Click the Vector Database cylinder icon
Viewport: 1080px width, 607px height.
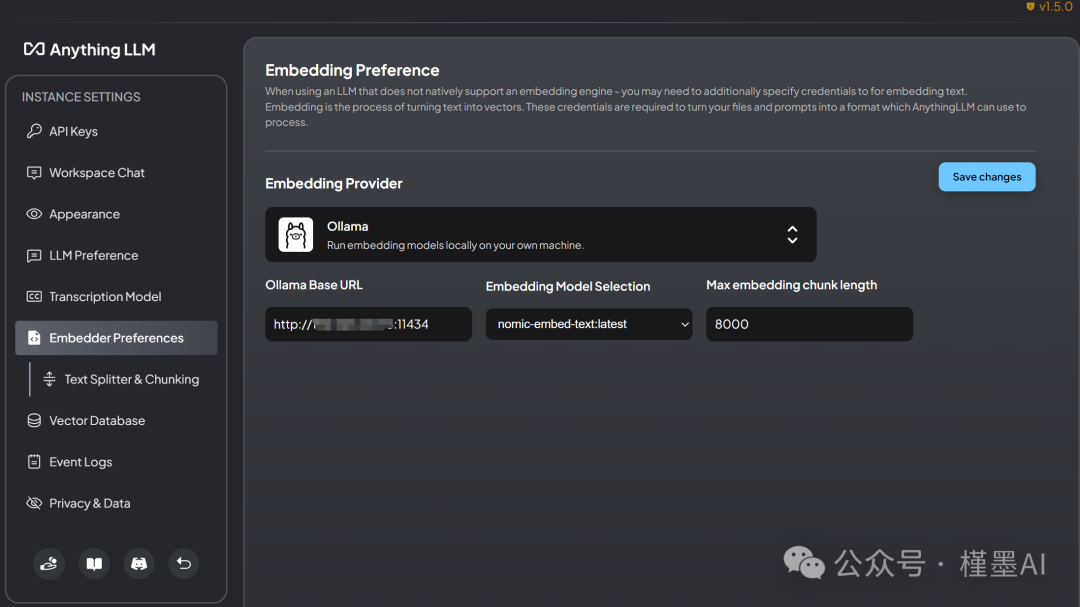pos(34,420)
